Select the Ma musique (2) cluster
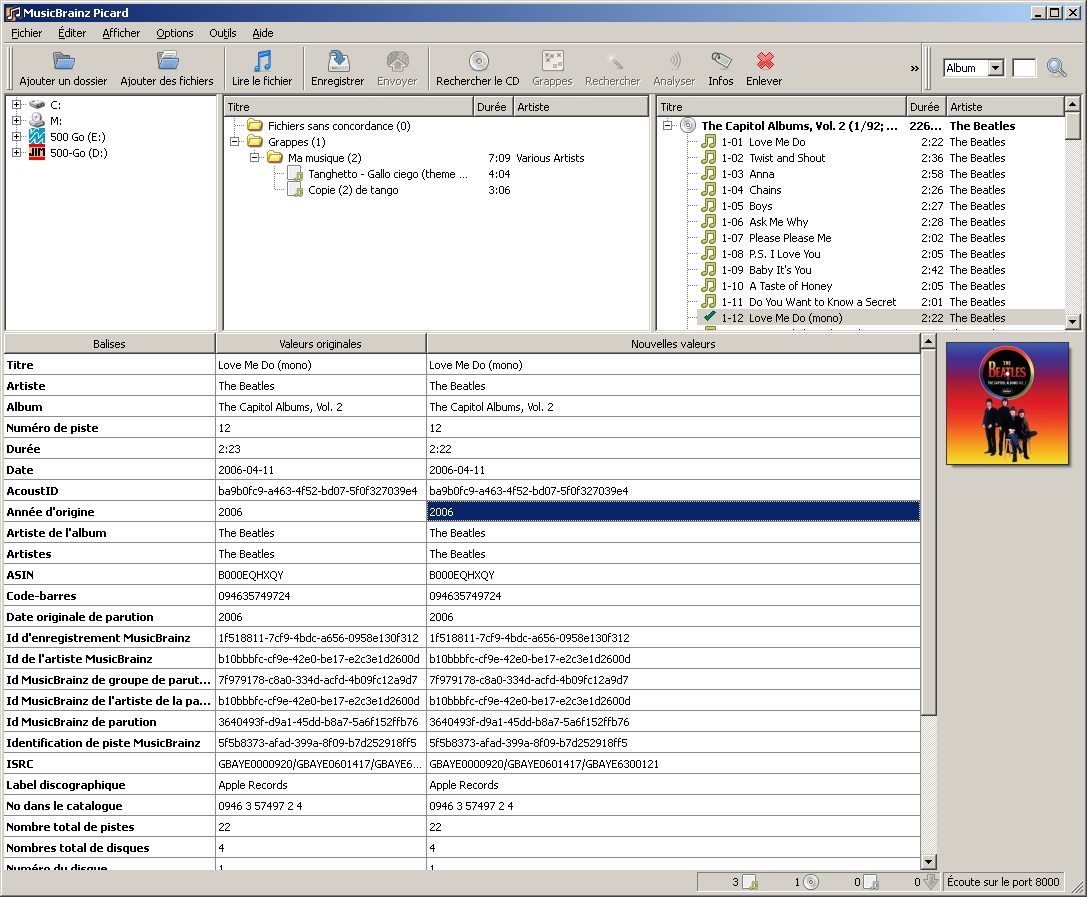Screen dimensions: 1087x897 coord(324,157)
